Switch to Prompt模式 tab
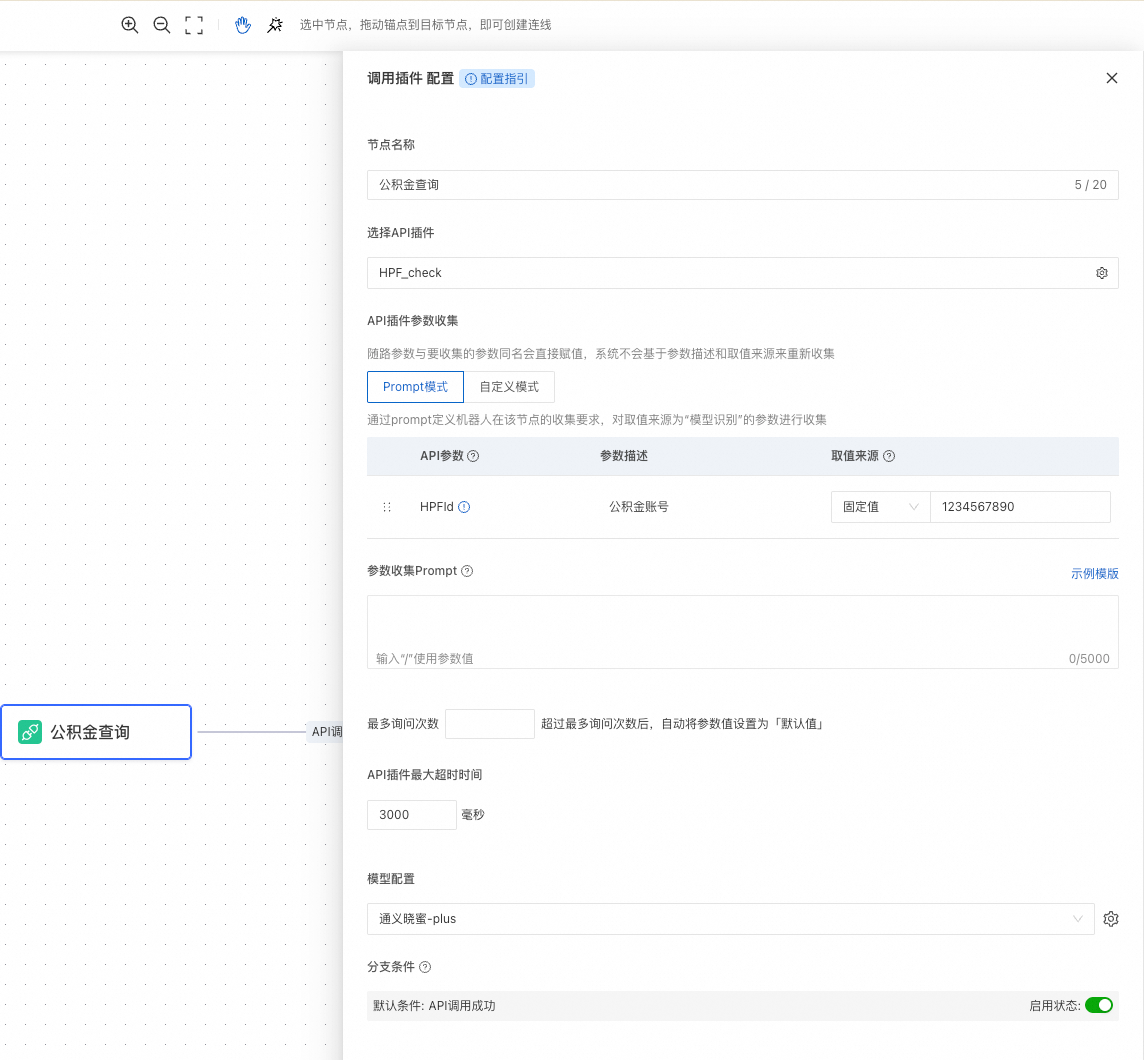 [415, 387]
